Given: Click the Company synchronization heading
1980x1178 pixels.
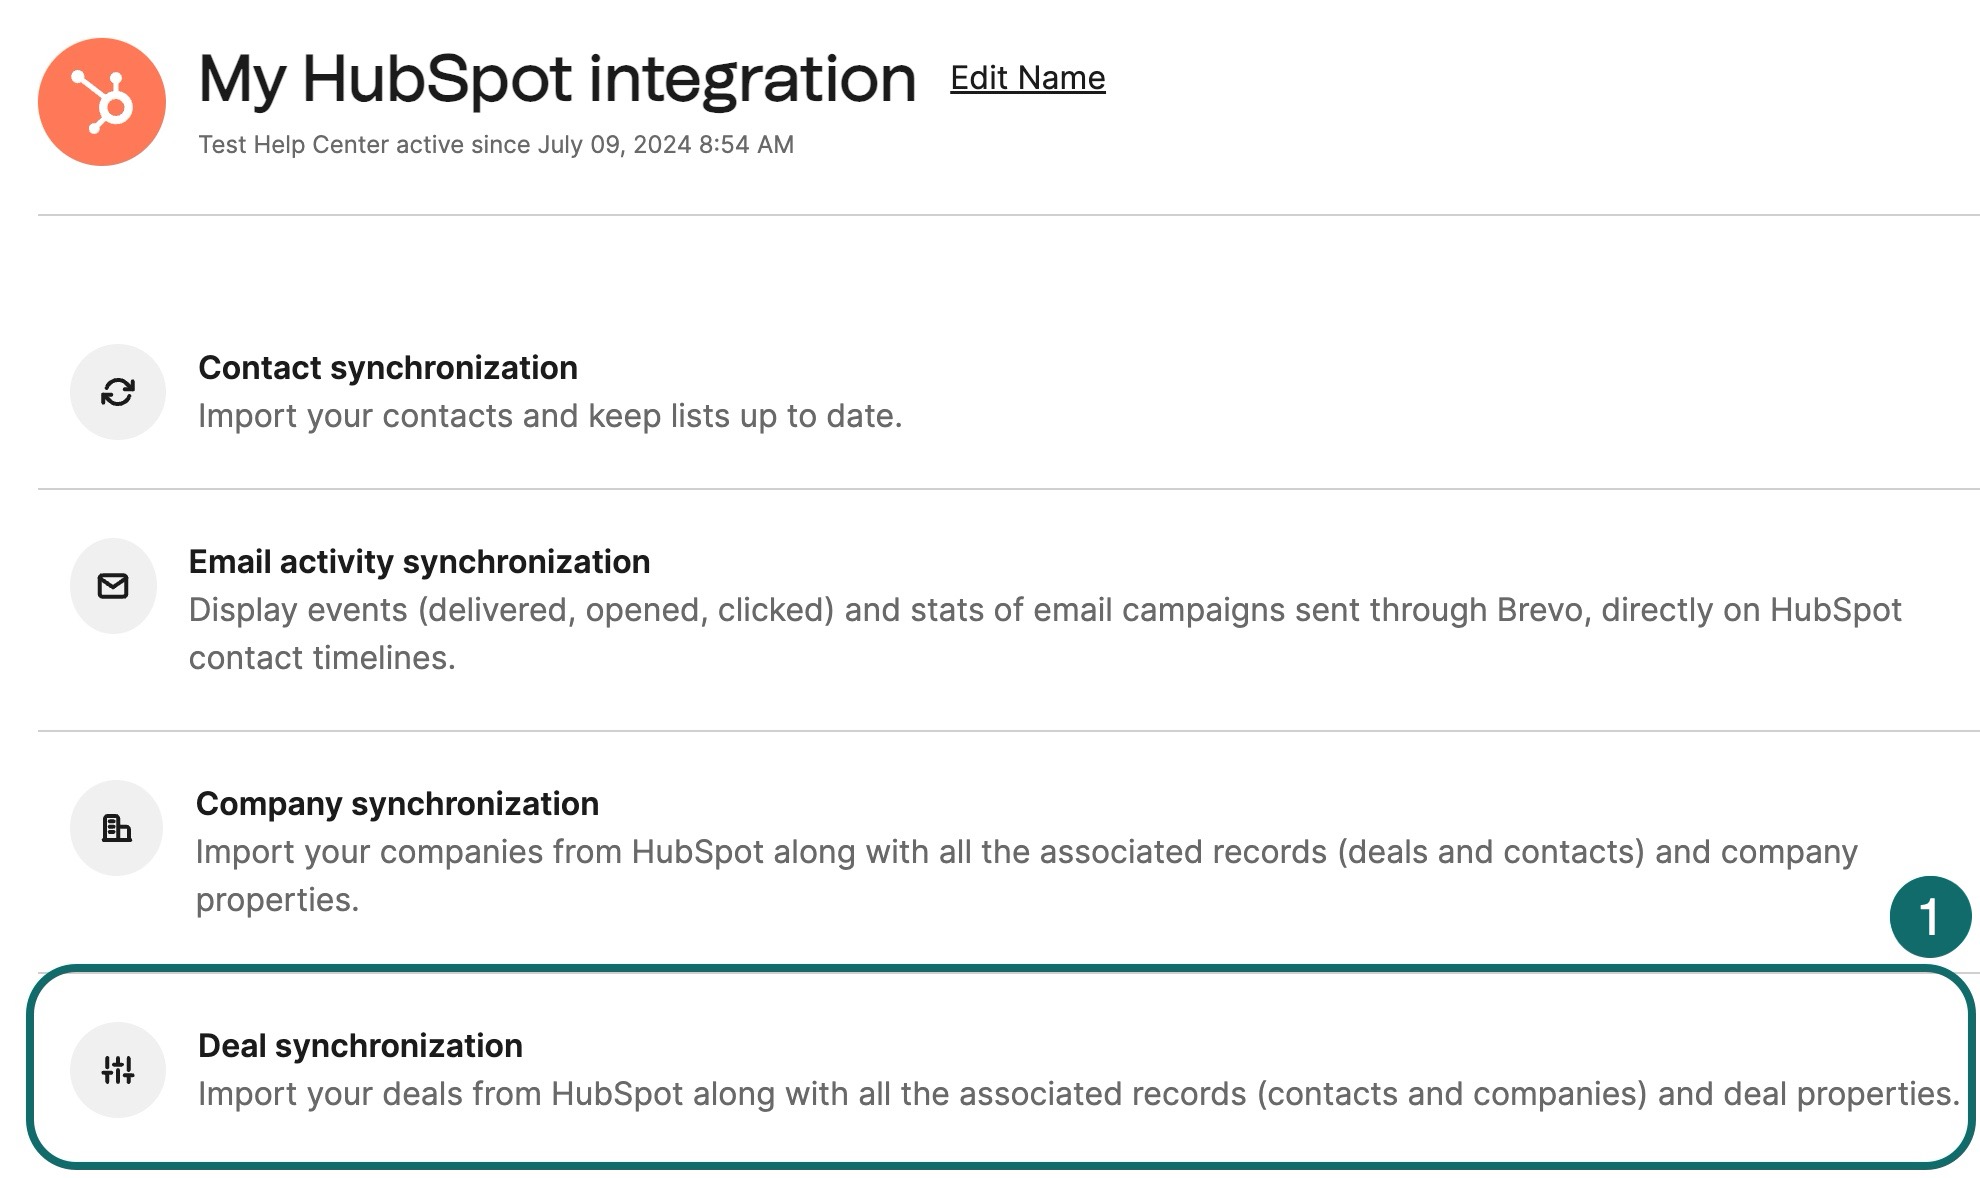Looking at the screenshot, I should (x=398, y=803).
